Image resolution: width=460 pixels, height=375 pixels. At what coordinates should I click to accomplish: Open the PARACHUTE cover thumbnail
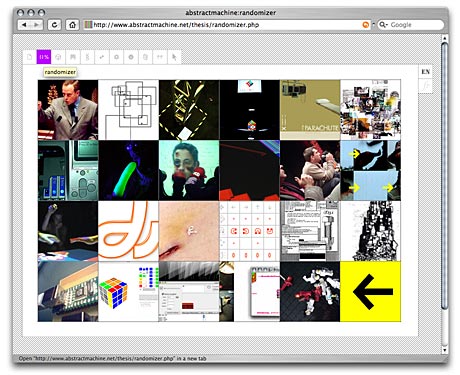(x=310, y=110)
